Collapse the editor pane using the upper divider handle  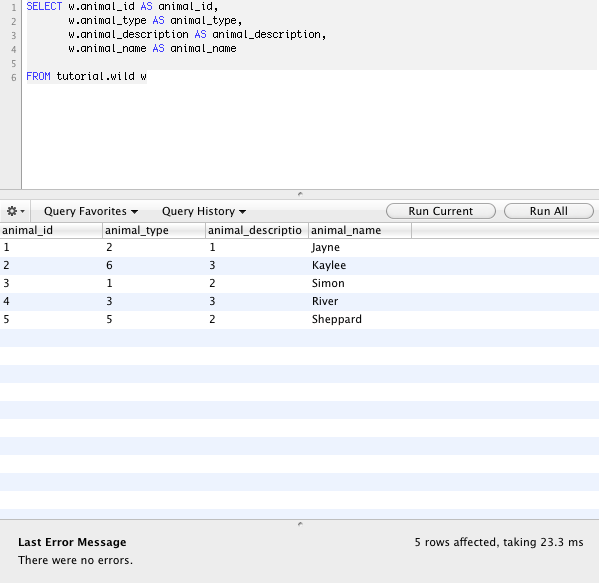tap(300, 194)
